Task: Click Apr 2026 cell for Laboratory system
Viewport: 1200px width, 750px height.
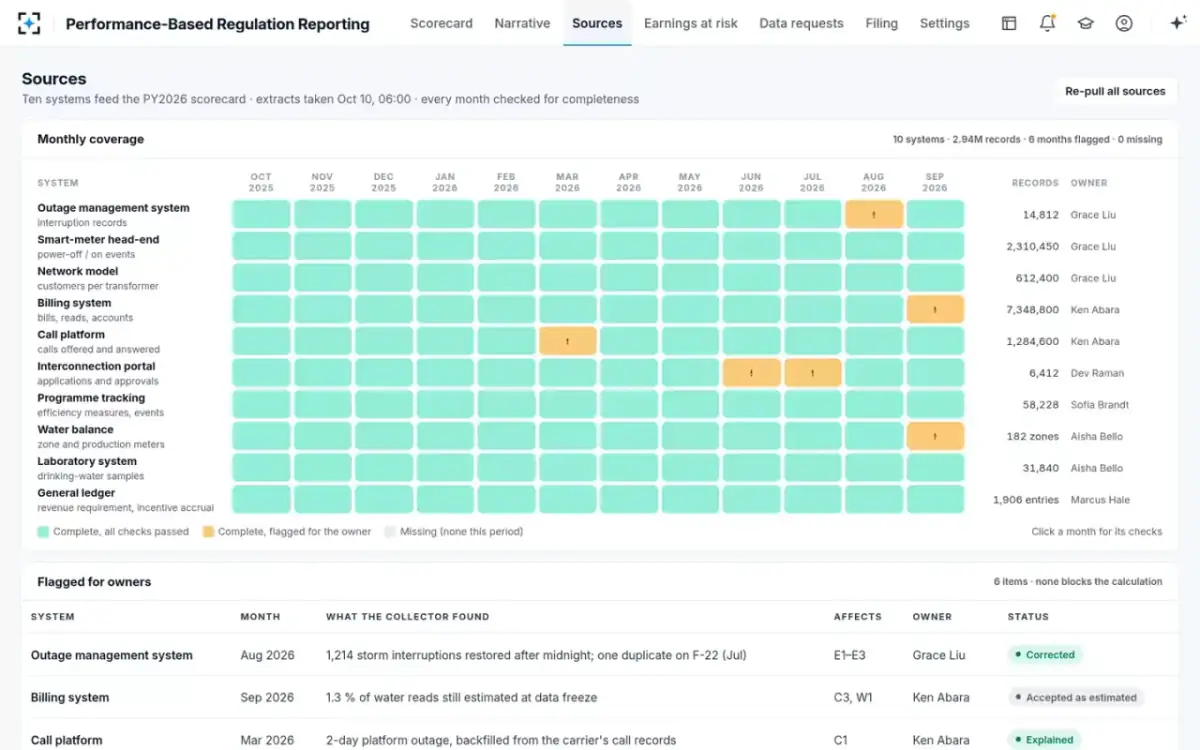Action: tap(628, 468)
